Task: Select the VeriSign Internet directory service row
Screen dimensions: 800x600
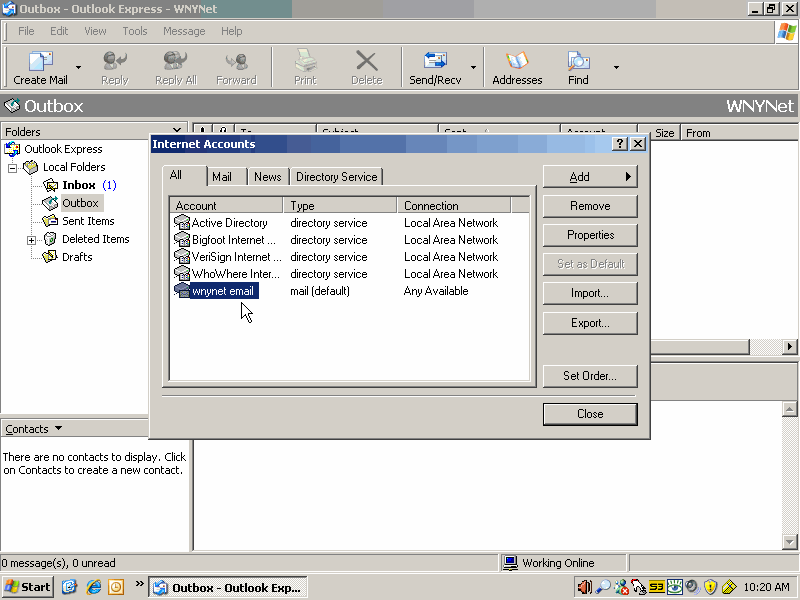Action: pyautogui.click(x=349, y=257)
